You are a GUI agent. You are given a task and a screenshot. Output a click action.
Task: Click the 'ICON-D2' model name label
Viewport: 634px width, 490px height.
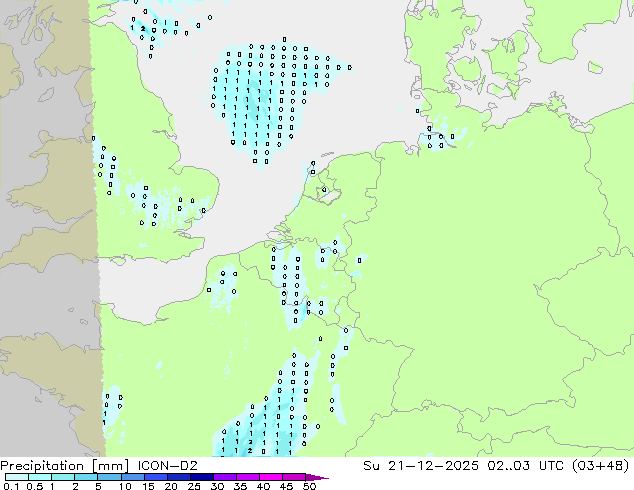[x=167, y=466]
